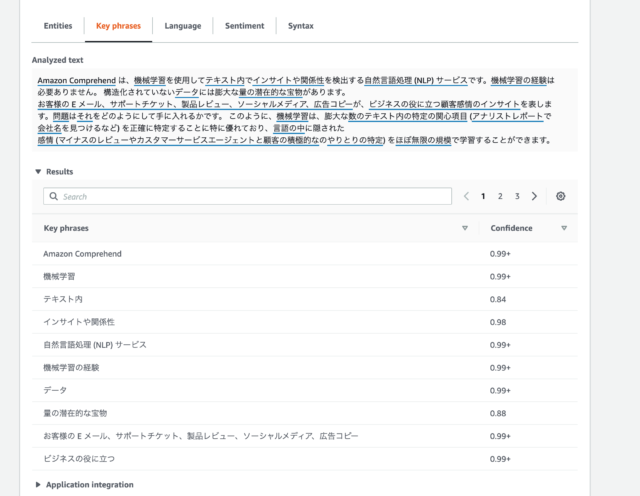Collapse the Results section
The width and height of the screenshot is (640, 496).
(38, 172)
